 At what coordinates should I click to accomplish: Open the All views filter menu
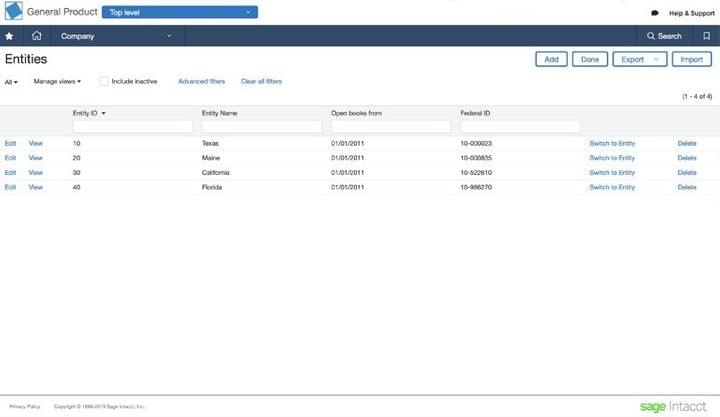pyautogui.click(x=11, y=81)
